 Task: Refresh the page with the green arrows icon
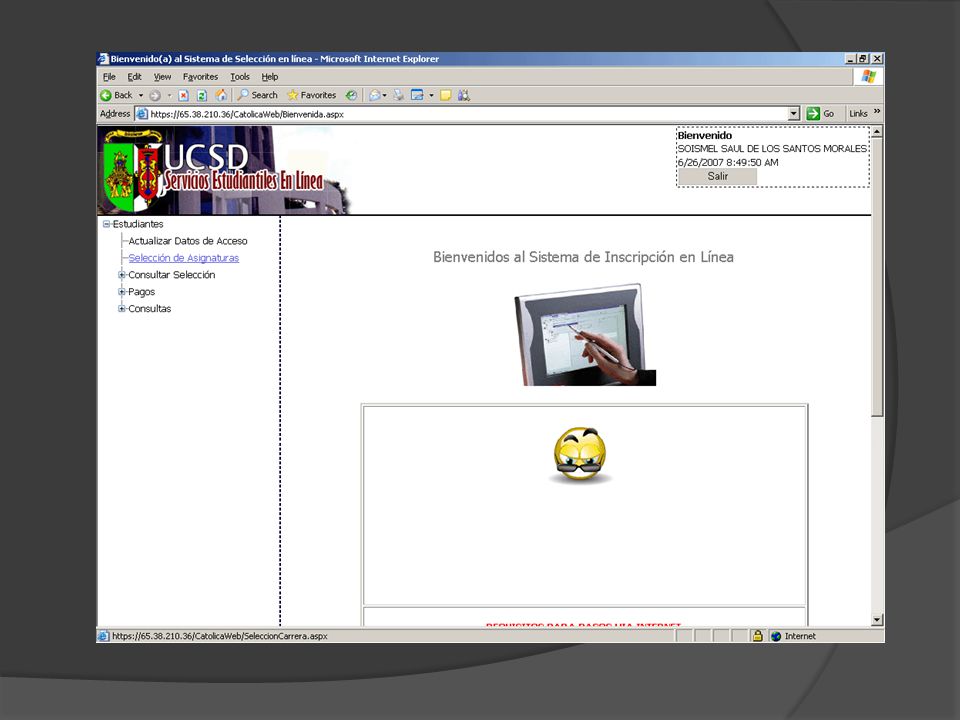pos(201,95)
